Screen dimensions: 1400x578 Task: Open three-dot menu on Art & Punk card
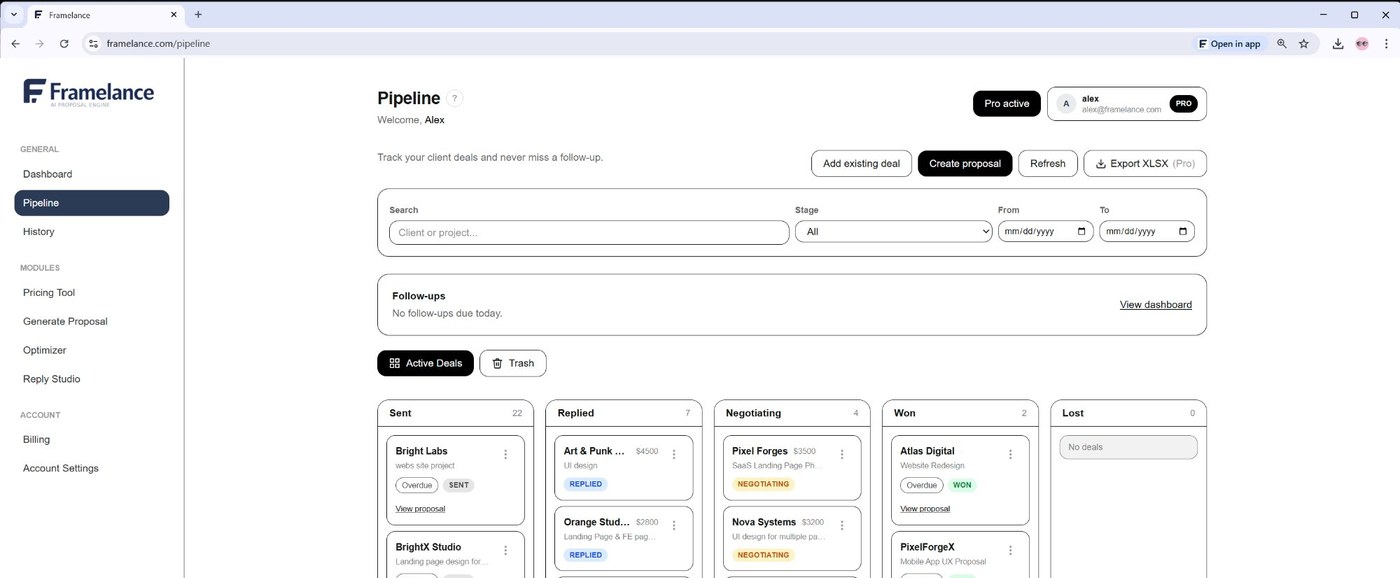click(x=673, y=454)
